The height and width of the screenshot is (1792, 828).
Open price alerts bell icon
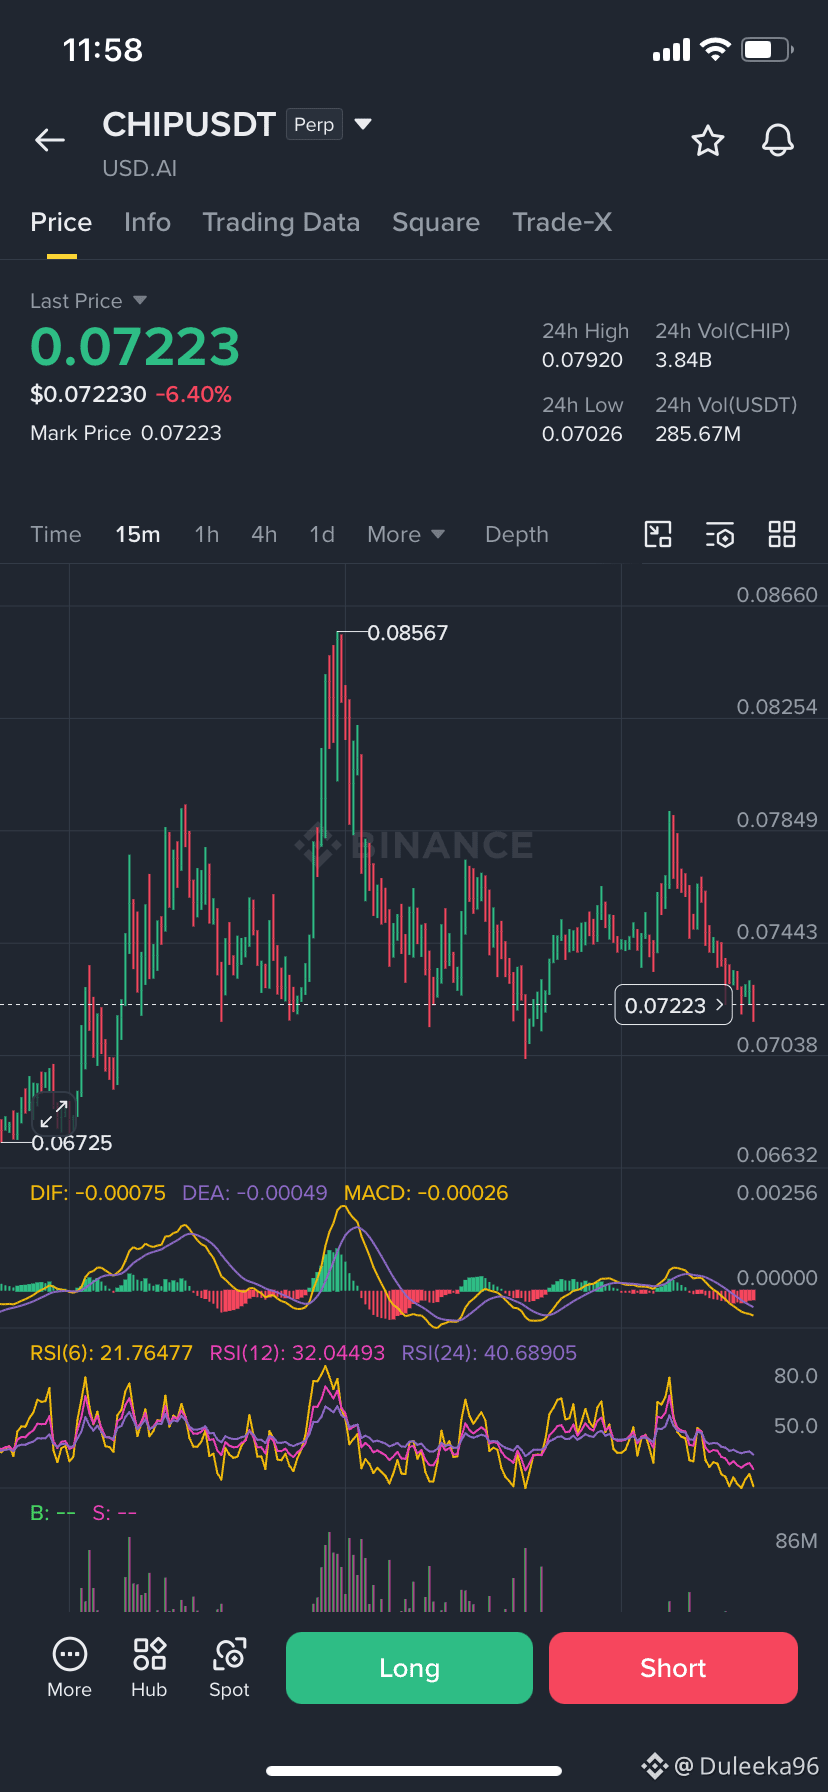[x=778, y=141]
